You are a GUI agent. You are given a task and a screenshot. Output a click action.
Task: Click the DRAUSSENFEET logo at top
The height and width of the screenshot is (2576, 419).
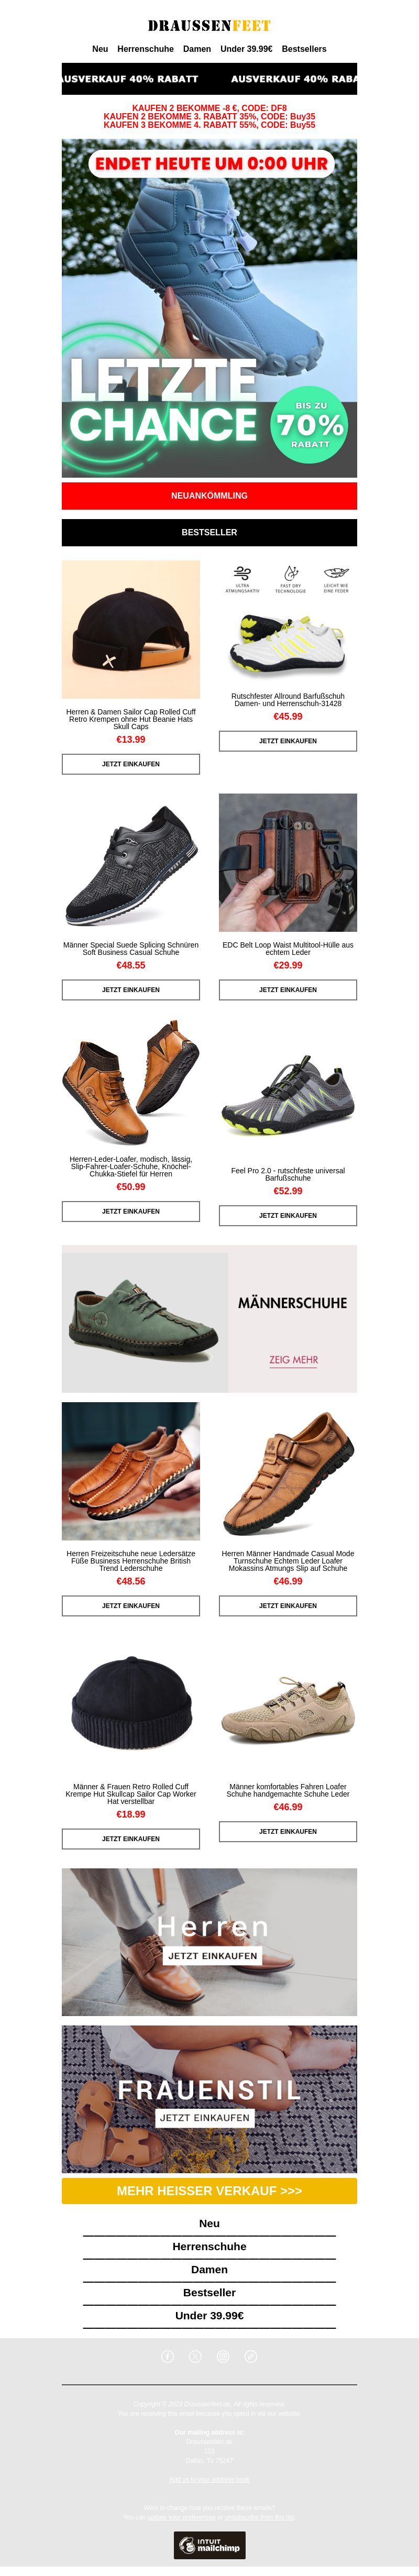click(209, 25)
